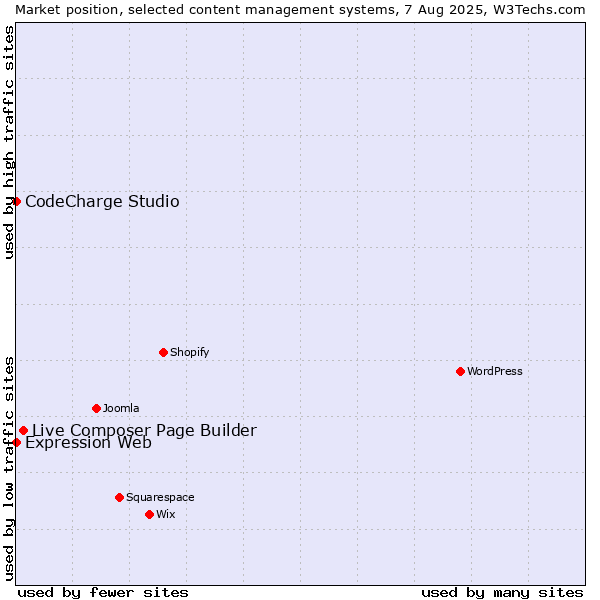Click the chart title mentioning W3Techs.com

[300, 10]
